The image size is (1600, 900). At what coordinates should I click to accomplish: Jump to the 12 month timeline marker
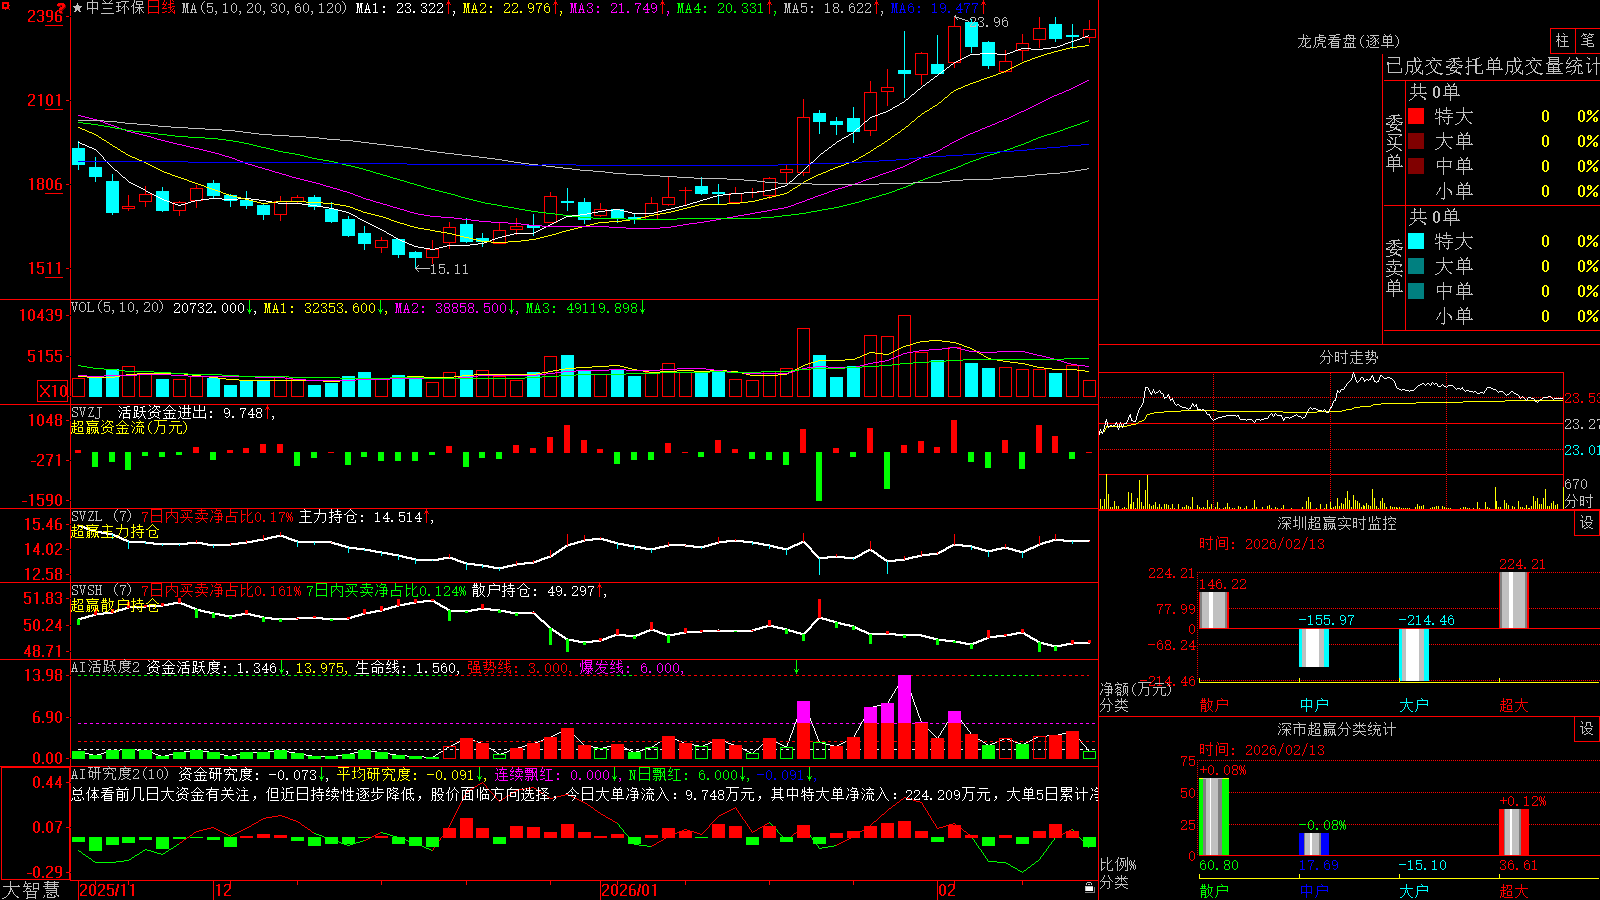tap(223, 890)
